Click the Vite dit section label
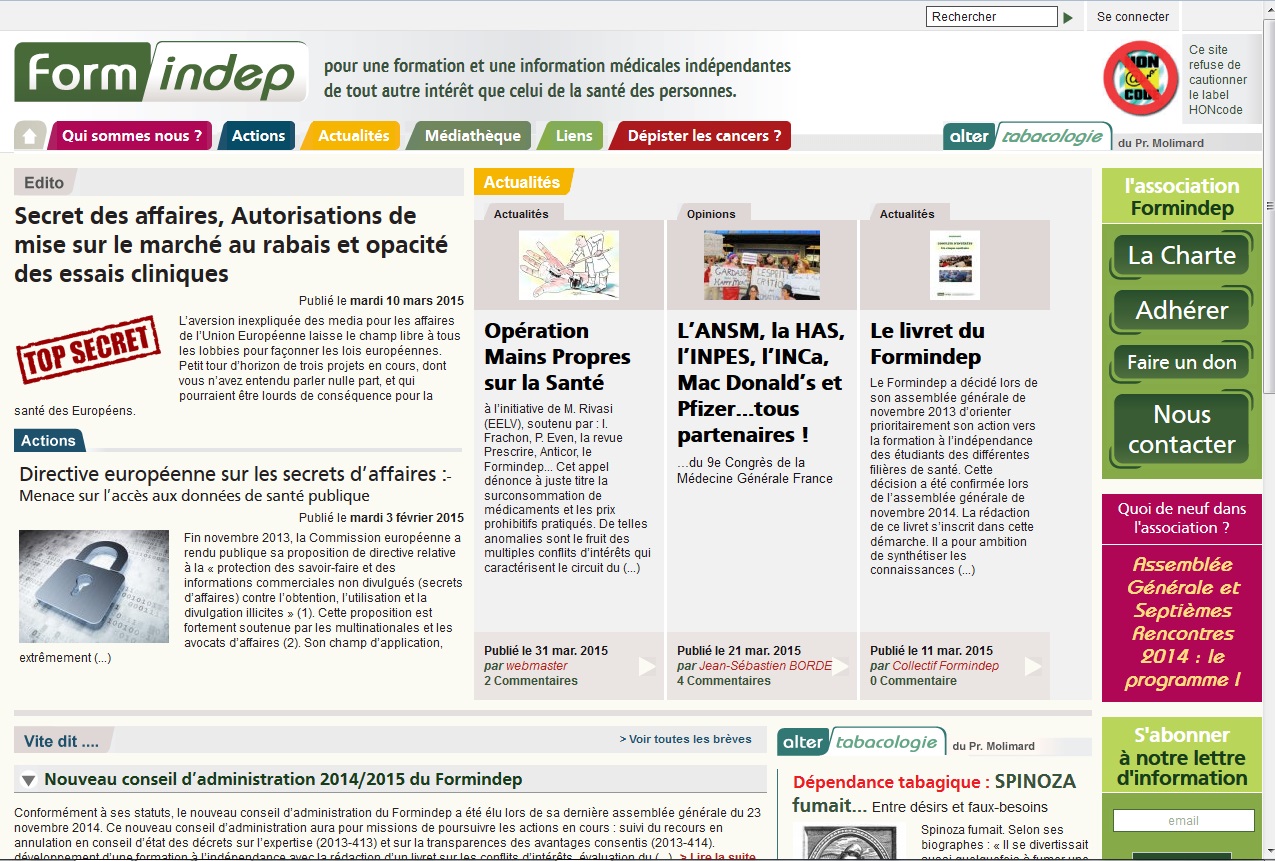1275x861 pixels. 62,742
